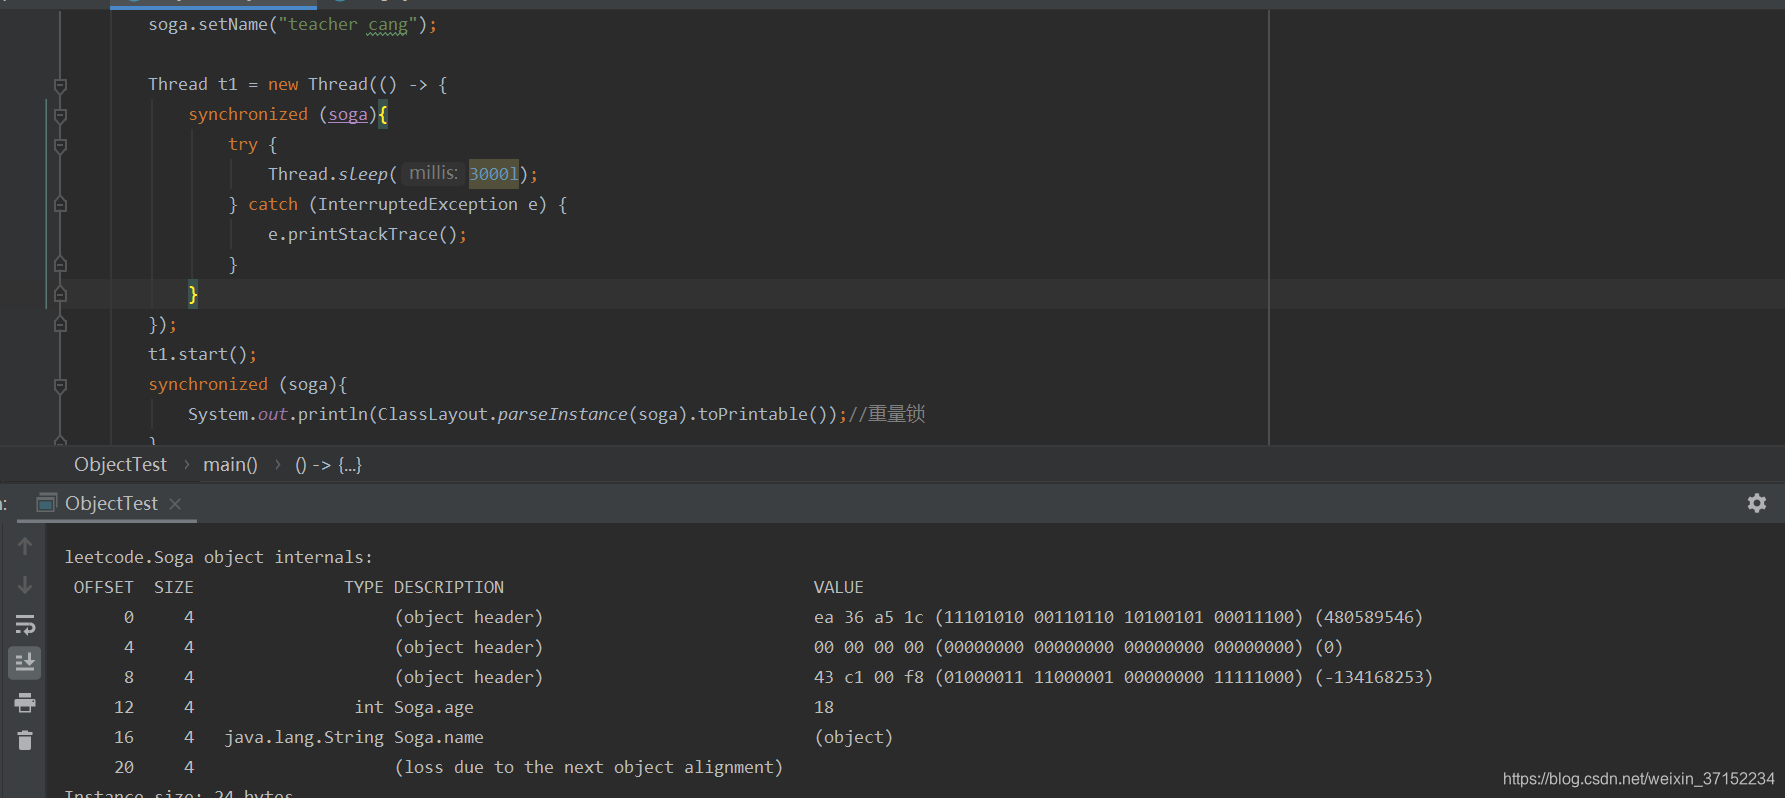The width and height of the screenshot is (1785, 798).
Task: Click value ea 36 a5 1c in output
Action: tap(869, 617)
